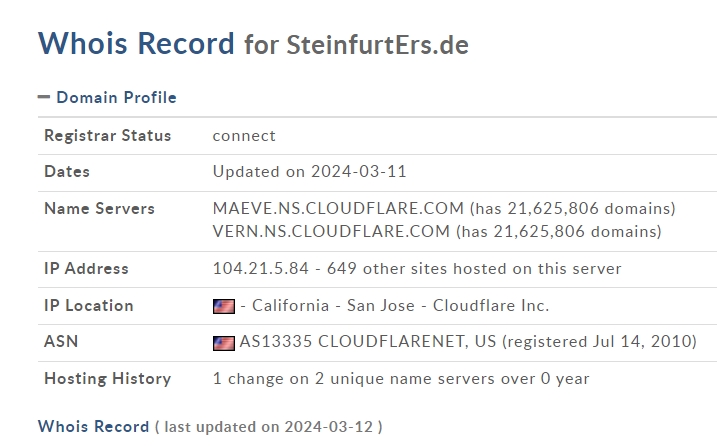Click last updated on 2024-03-12 text
The image size is (717, 446).
(269, 427)
